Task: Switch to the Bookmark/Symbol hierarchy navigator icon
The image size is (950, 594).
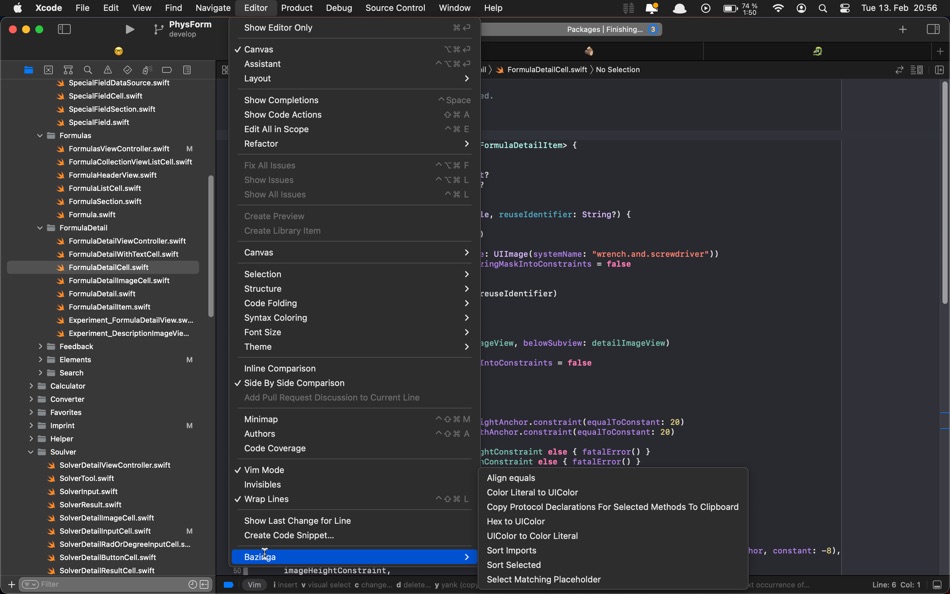Action: [x=68, y=70]
